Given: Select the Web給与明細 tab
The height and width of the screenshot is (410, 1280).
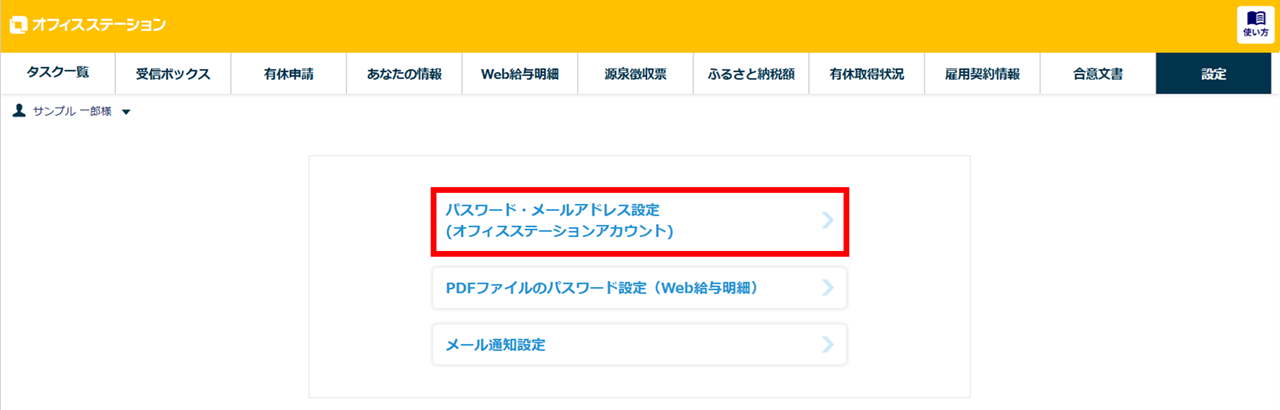Looking at the screenshot, I should (x=520, y=74).
